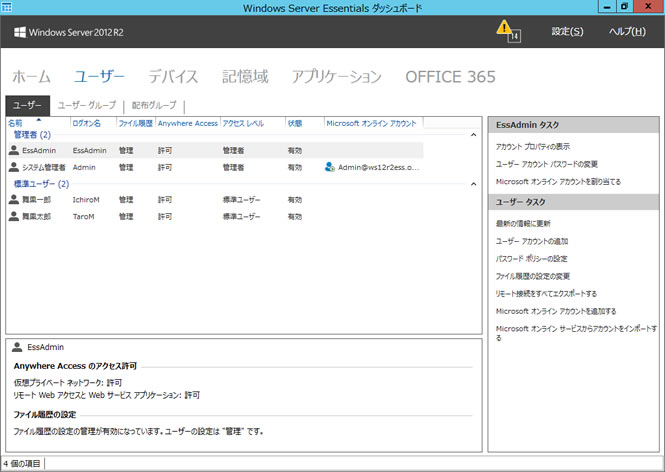Switch to the 配布グループ sub-tab
The width and height of the screenshot is (665, 472).
point(154,105)
